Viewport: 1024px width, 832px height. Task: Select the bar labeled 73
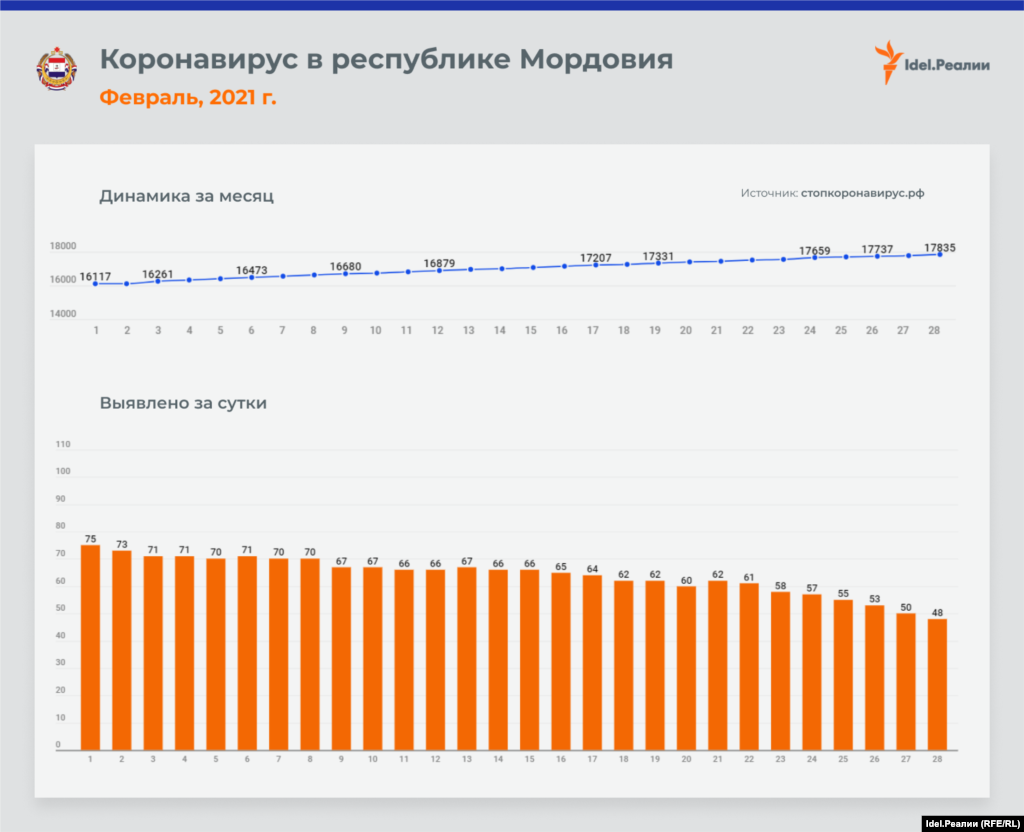pos(122,650)
